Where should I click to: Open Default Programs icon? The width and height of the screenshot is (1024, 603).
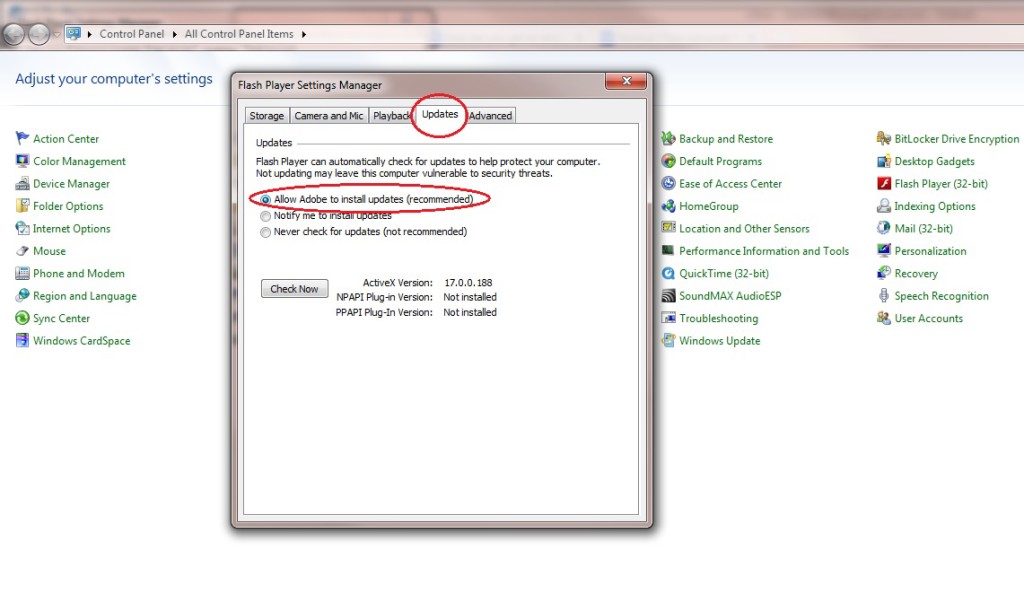pos(668,161)
